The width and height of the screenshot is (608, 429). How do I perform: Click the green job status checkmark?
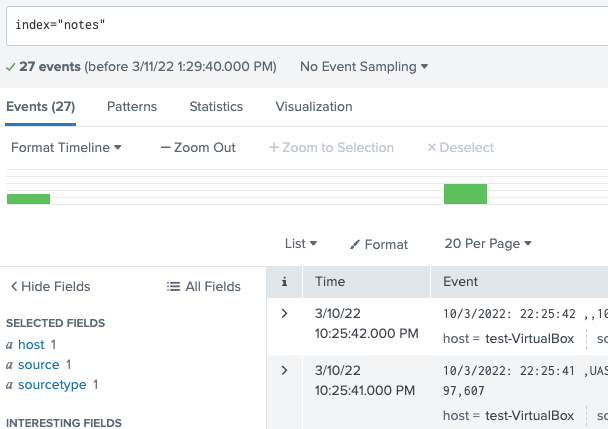(10, 67)
